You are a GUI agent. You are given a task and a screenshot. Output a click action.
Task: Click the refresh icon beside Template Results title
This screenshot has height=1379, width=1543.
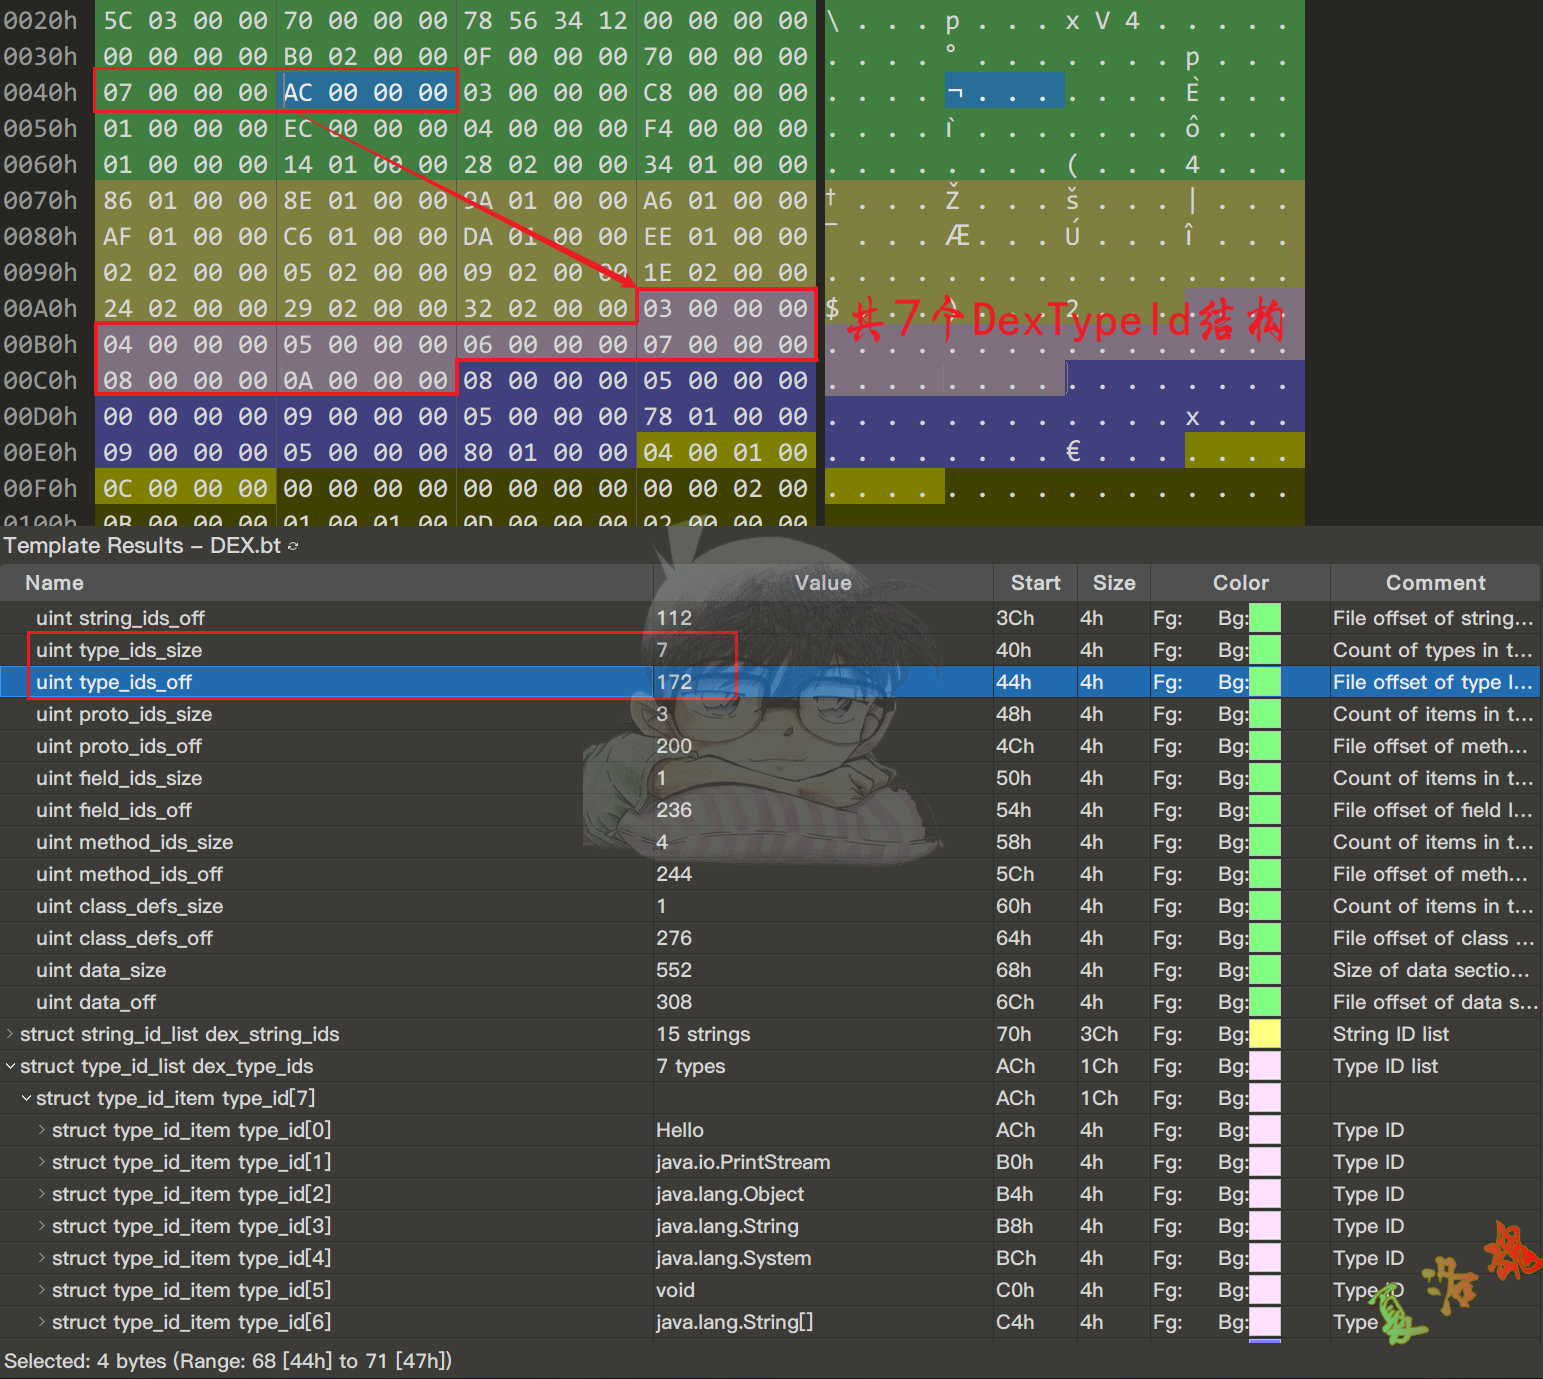point(293,546)
